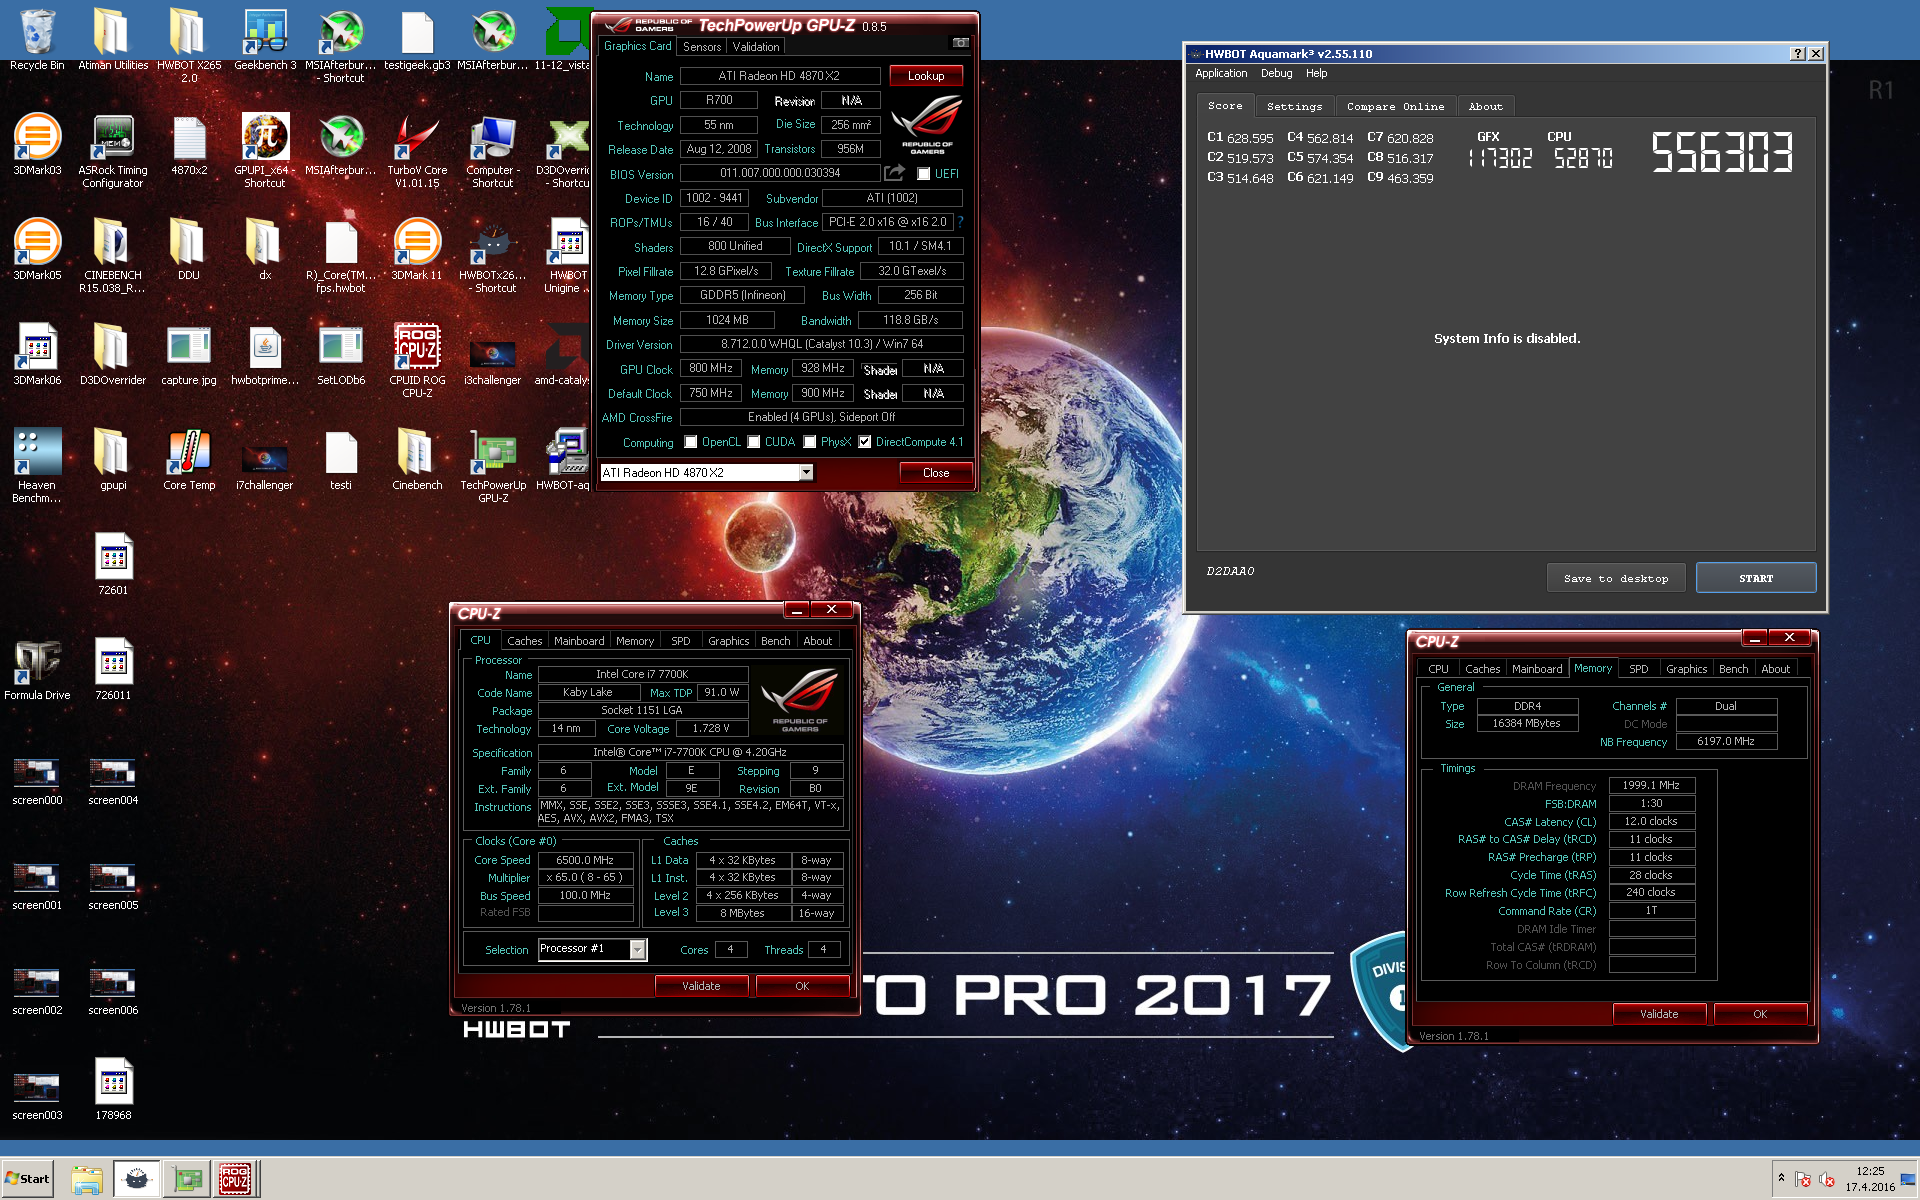Viewport: 1920px width, 1200px height.
Task: Click the DRAM Frequency value field
Action: pyautogui.click(x=1651, y=786)
